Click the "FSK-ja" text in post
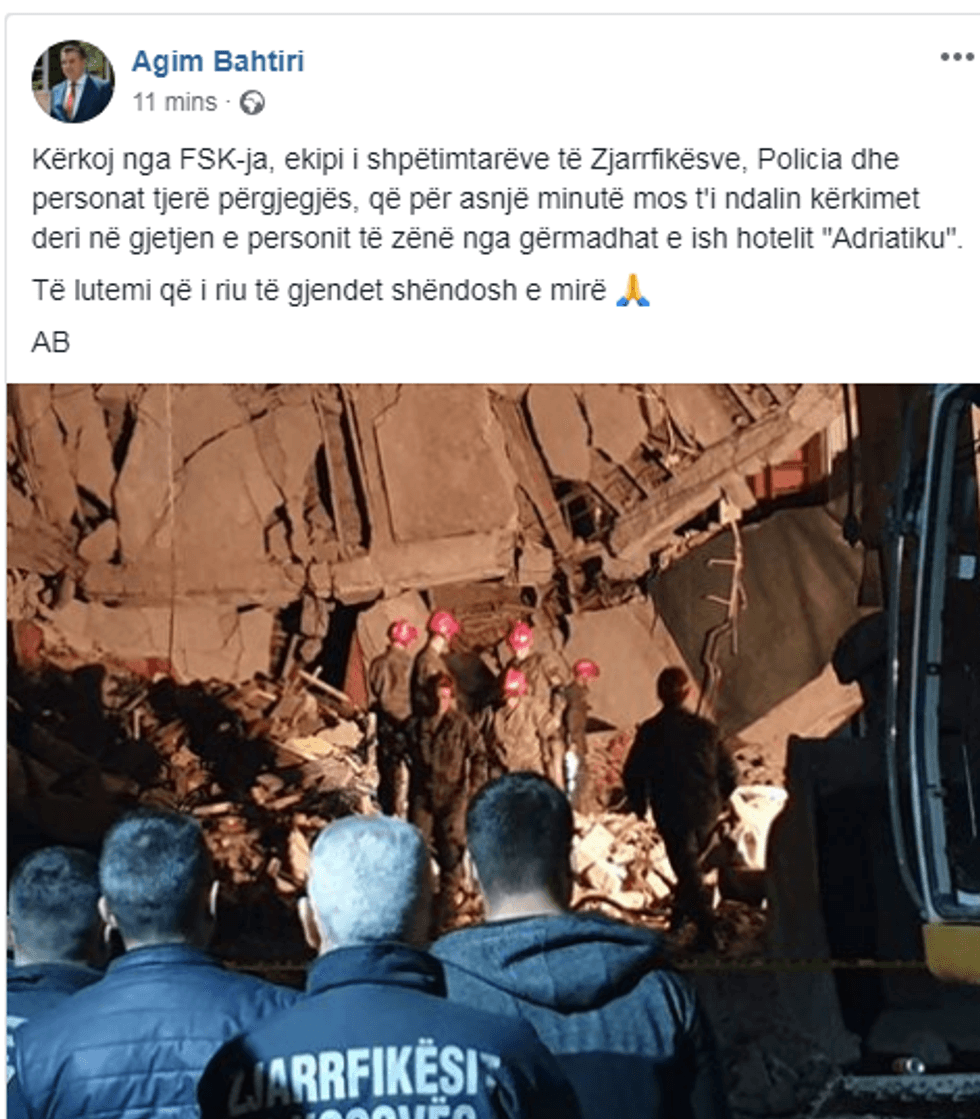 (x=223, y=158)
